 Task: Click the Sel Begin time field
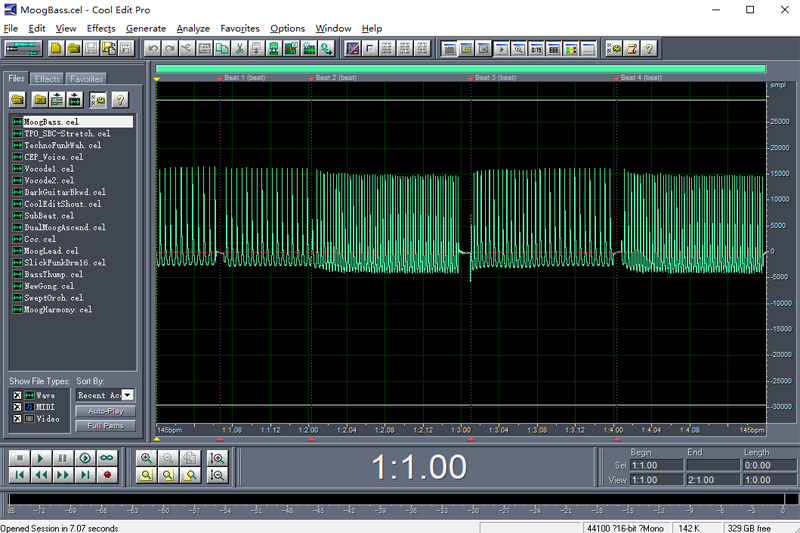[x=657, y=465]
